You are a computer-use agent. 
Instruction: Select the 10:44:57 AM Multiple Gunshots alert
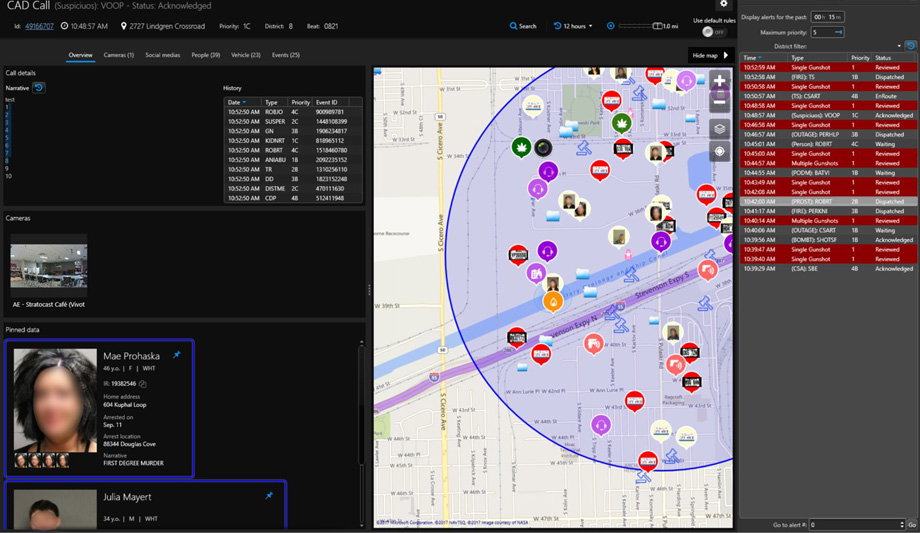coord(828,163)
